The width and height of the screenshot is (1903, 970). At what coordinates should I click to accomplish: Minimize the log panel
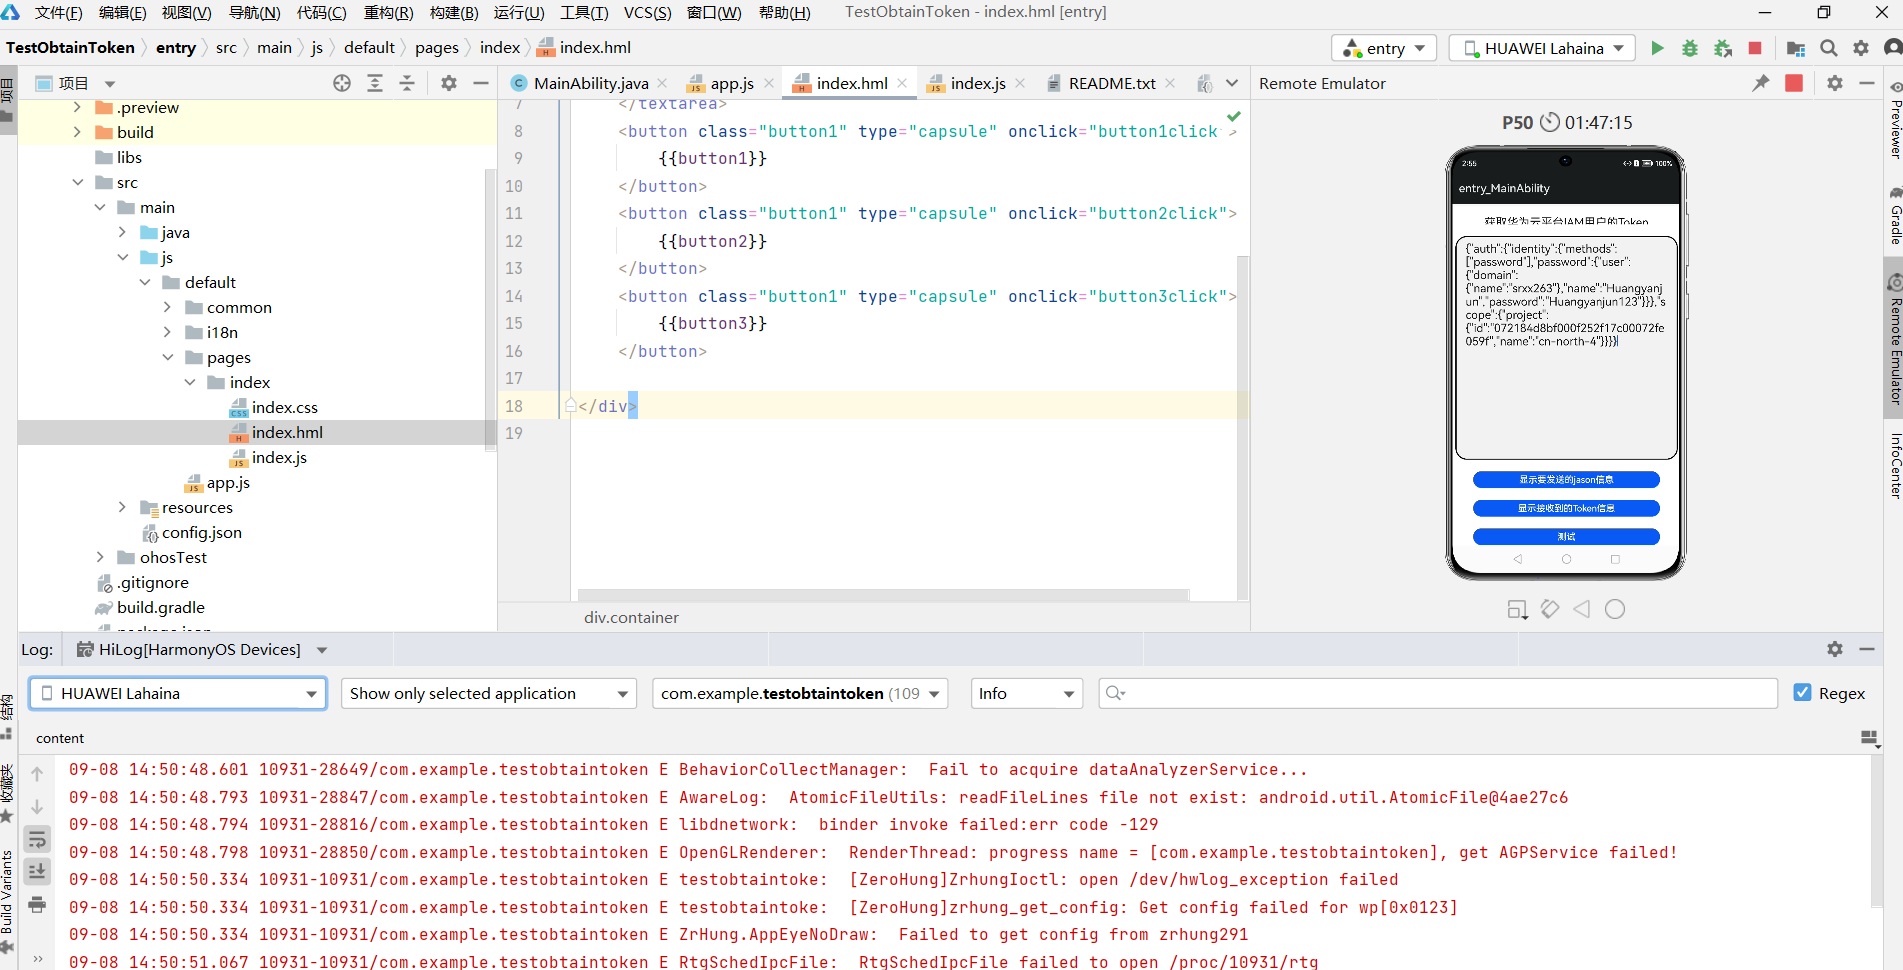tap(1867, 649)
